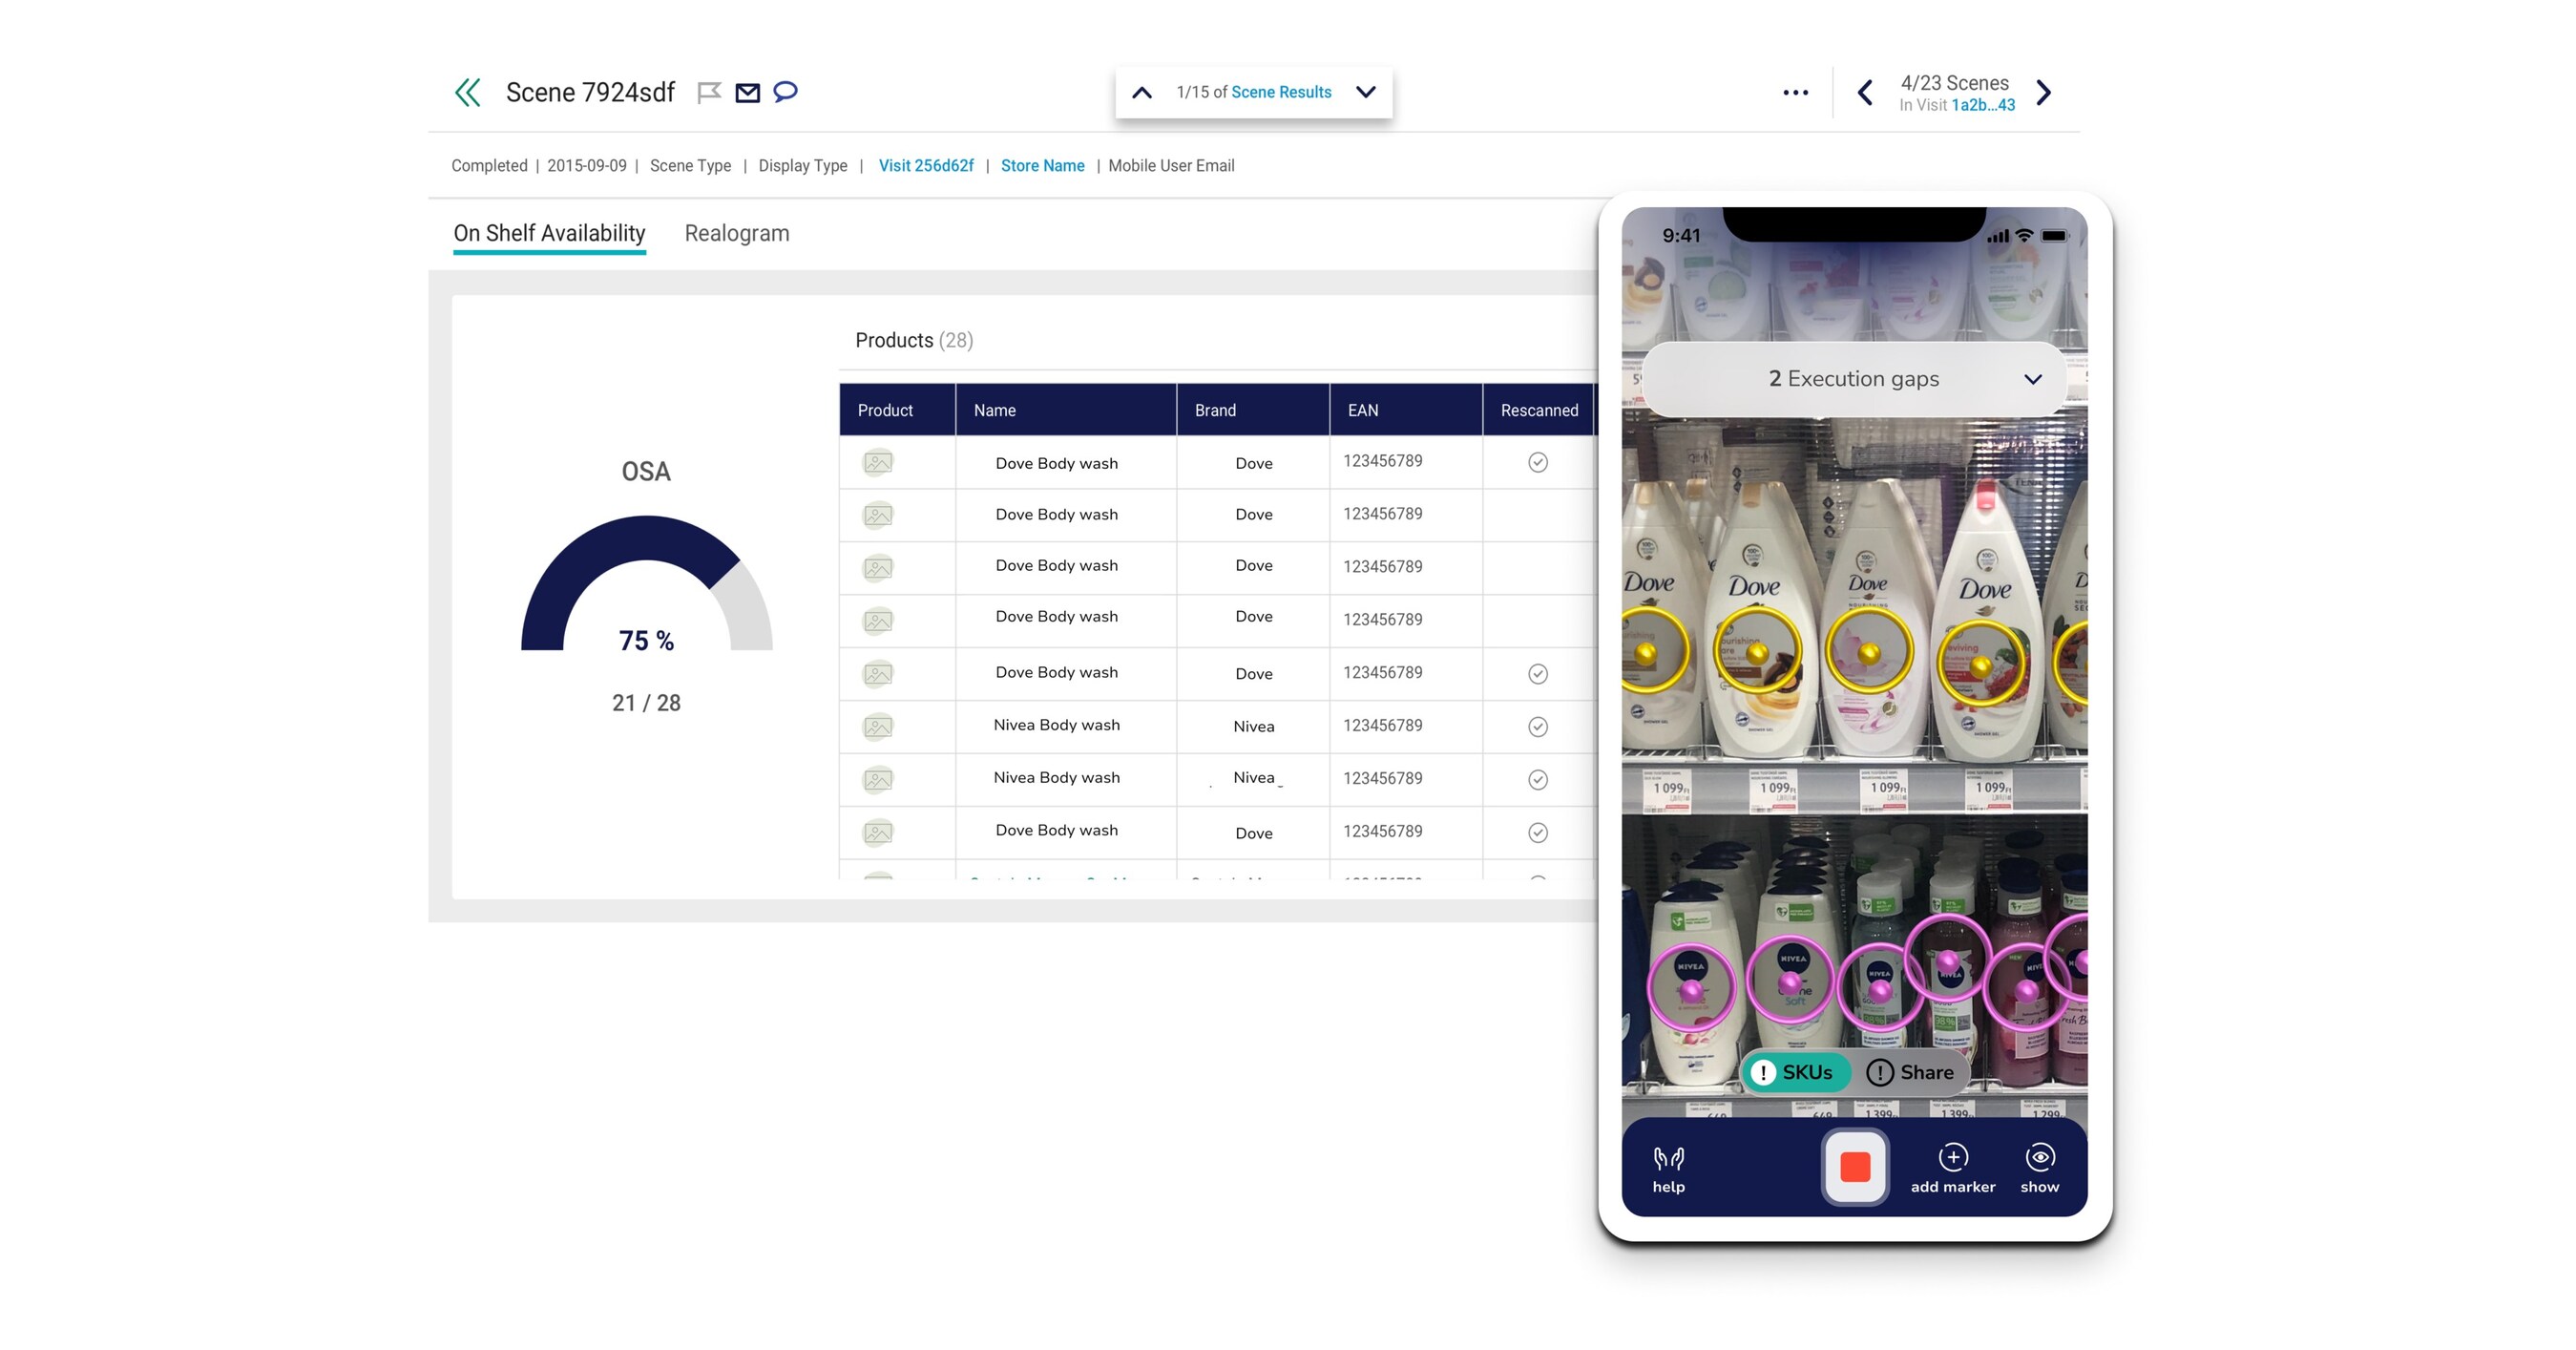Click the double-chevron back icon beside Scene 7924sdf
The height and width of the screenshot is (1350, 2576).
click(x=468, y=92)
